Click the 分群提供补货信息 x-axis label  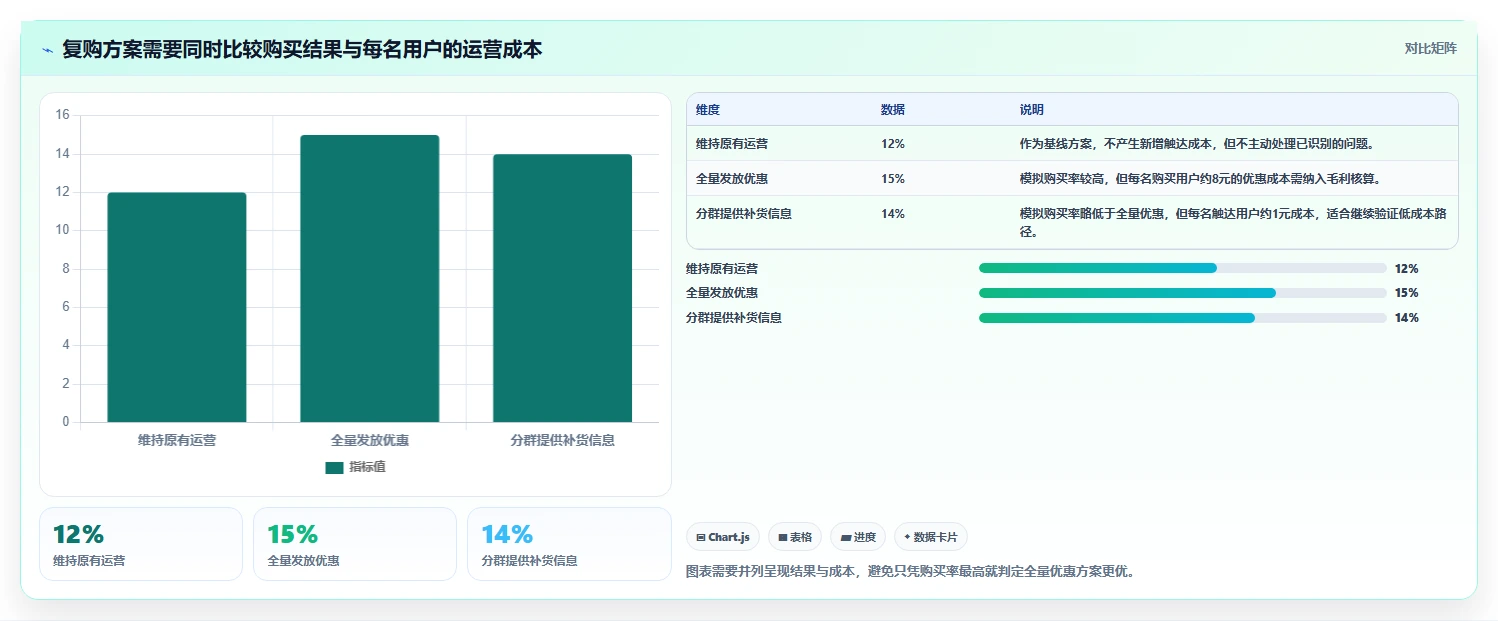[562, 440]
